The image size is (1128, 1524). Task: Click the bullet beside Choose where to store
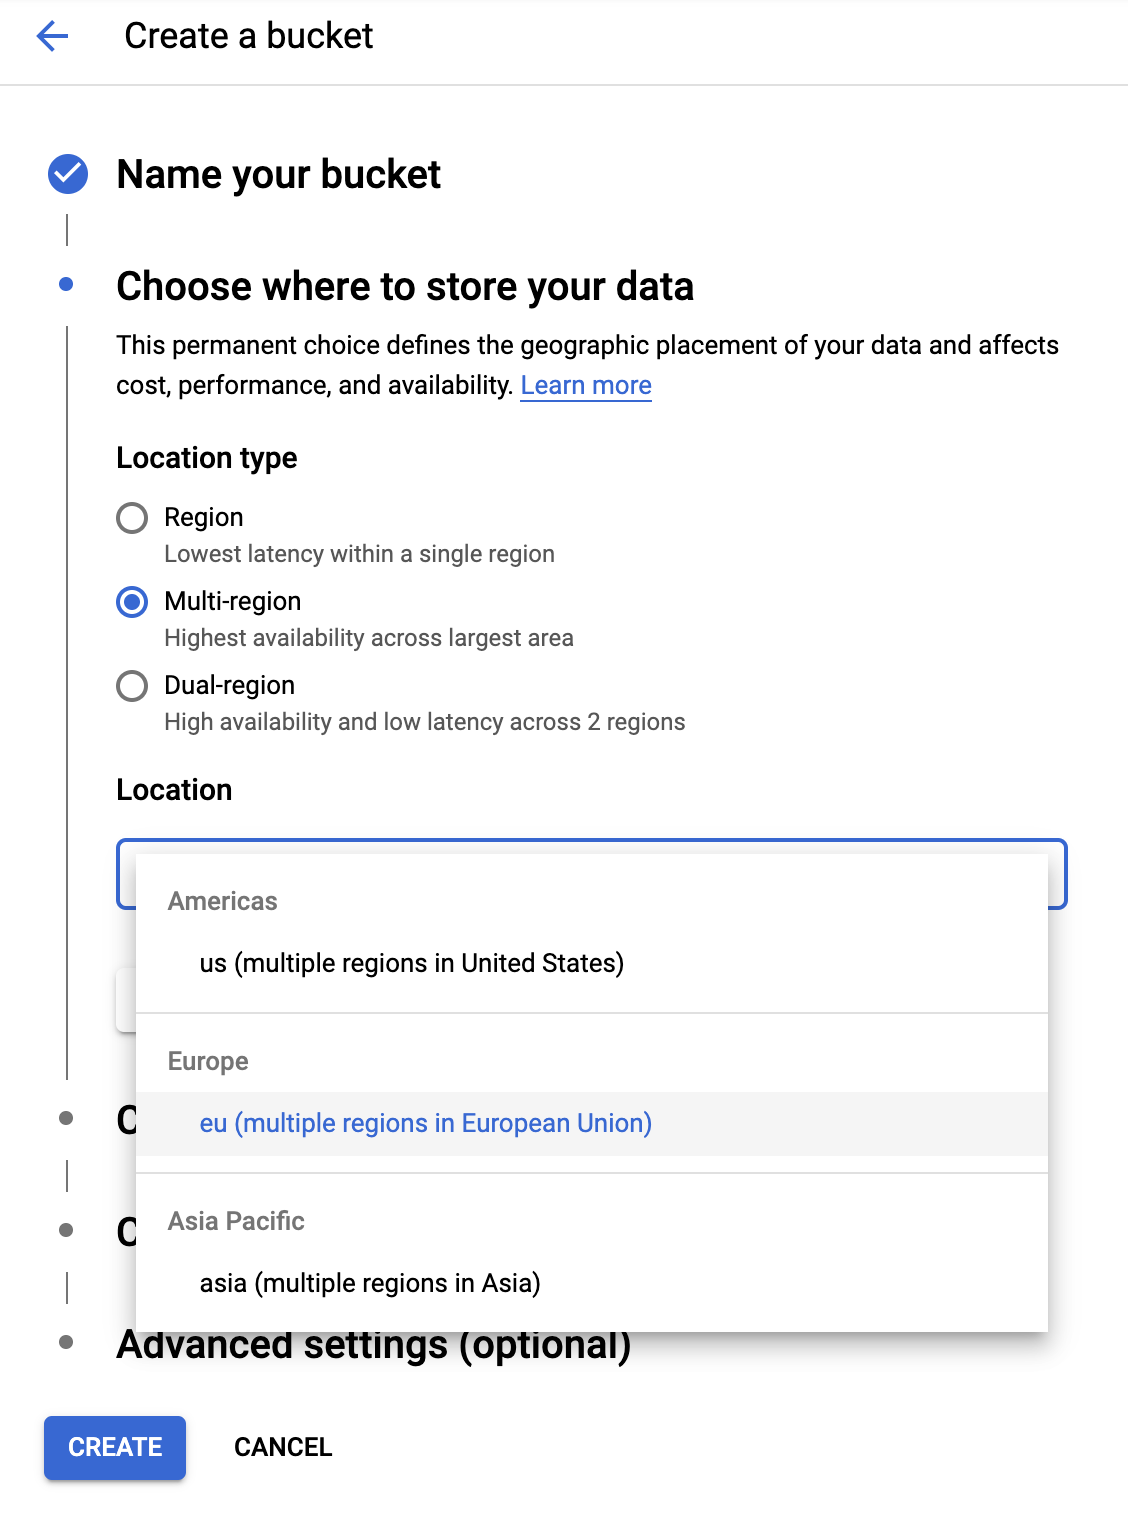(x=67, y=285)
